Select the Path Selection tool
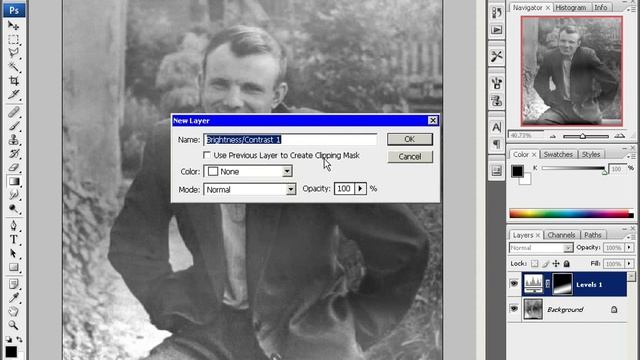The height and width of the screenshot is (360, 640). (x=13, y=253)
